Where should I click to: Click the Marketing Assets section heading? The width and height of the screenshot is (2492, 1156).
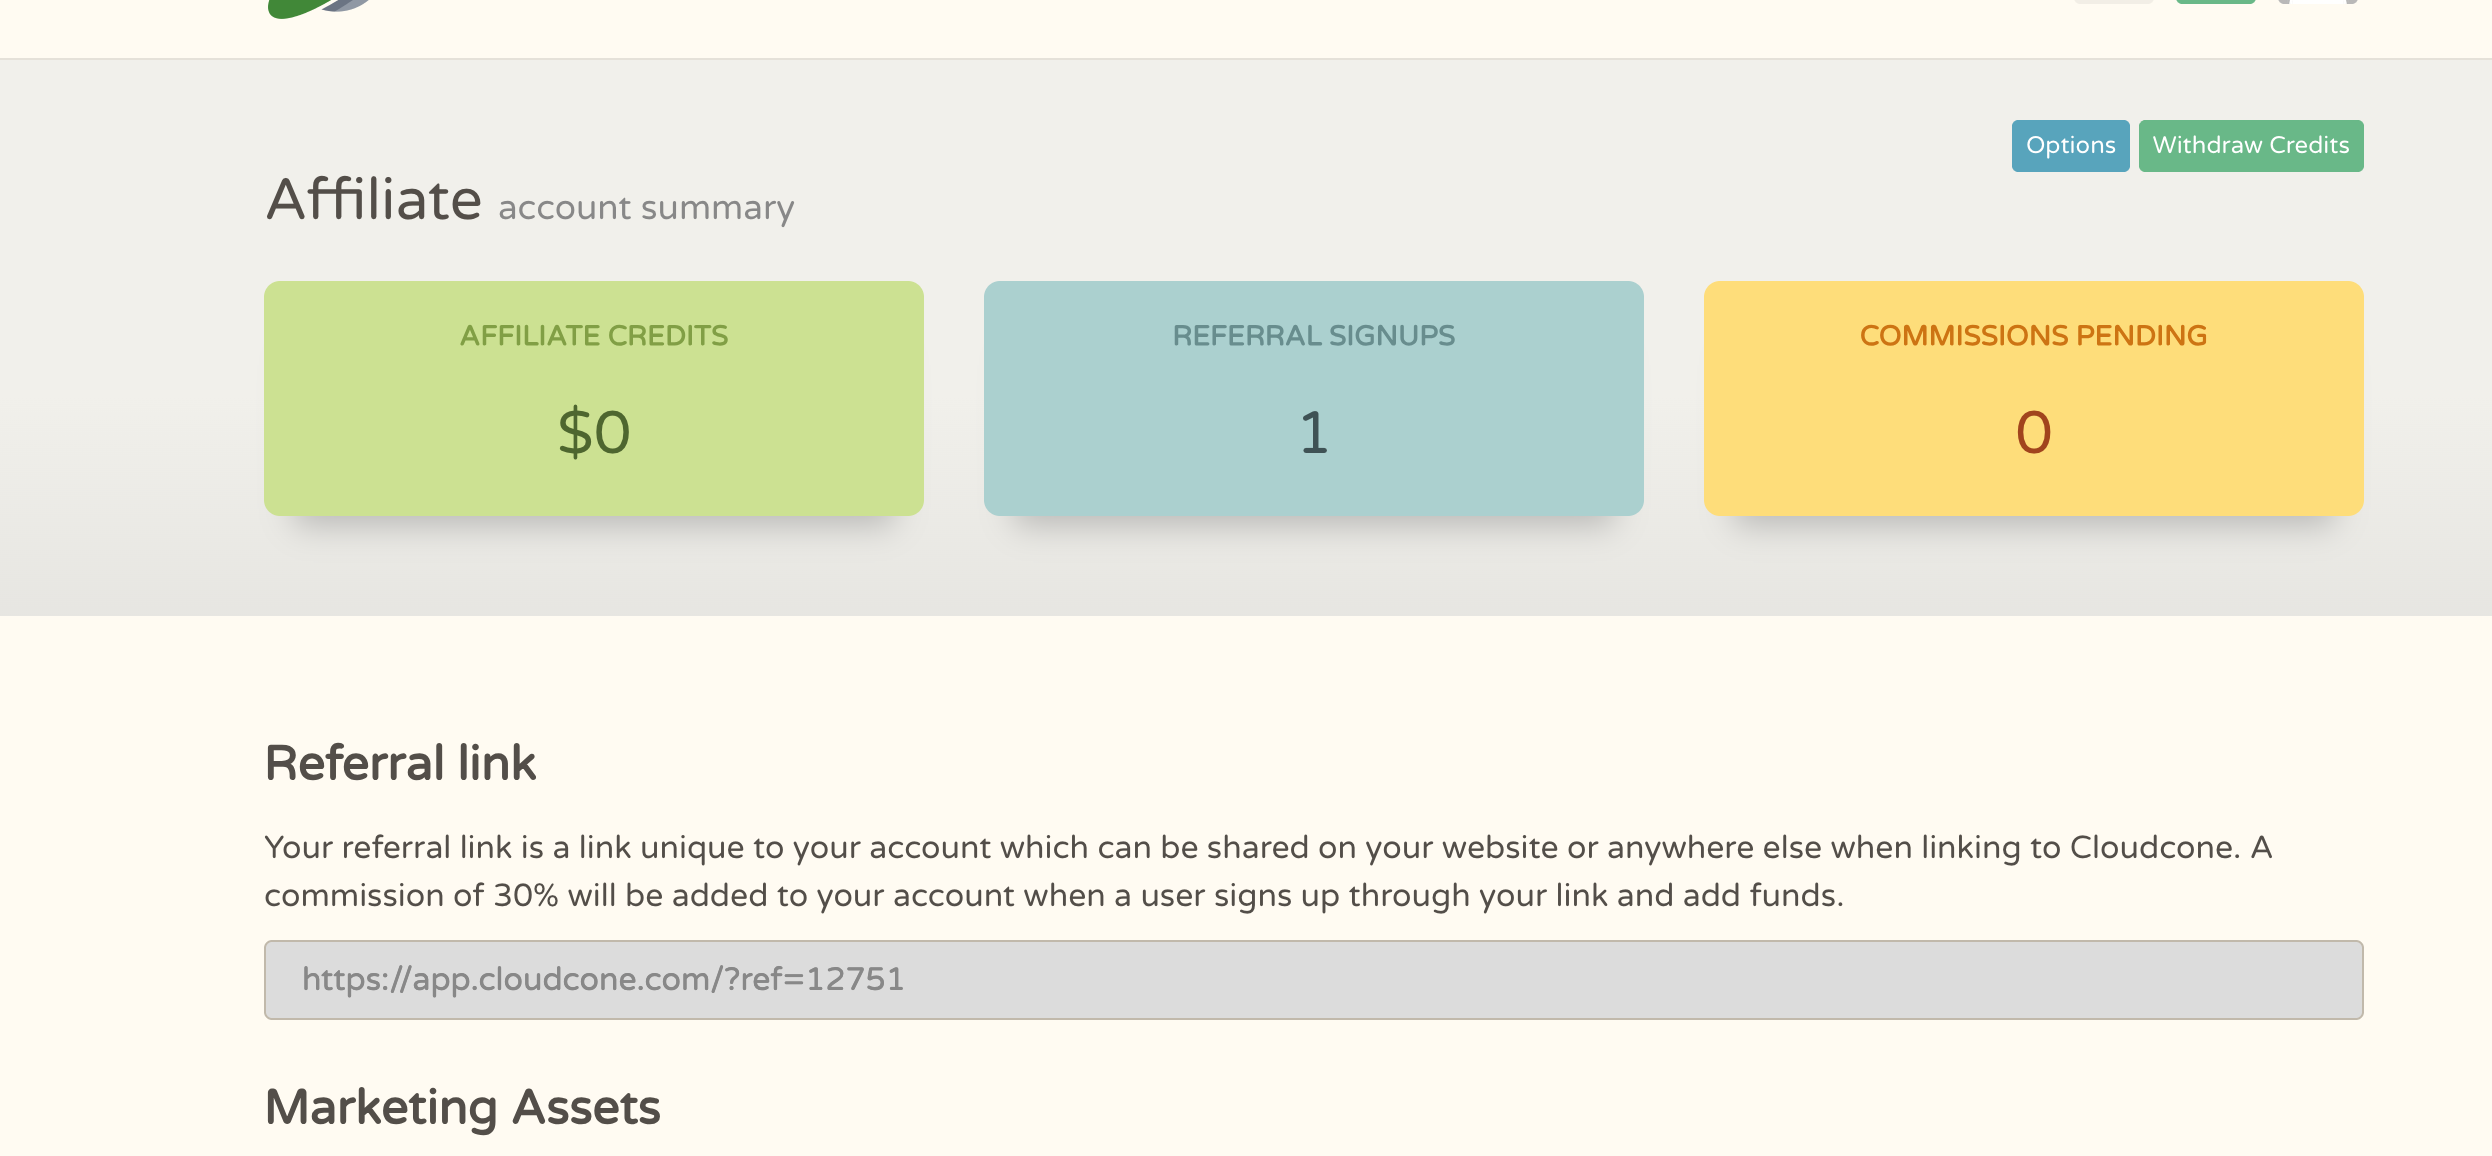pos(462,1107)
